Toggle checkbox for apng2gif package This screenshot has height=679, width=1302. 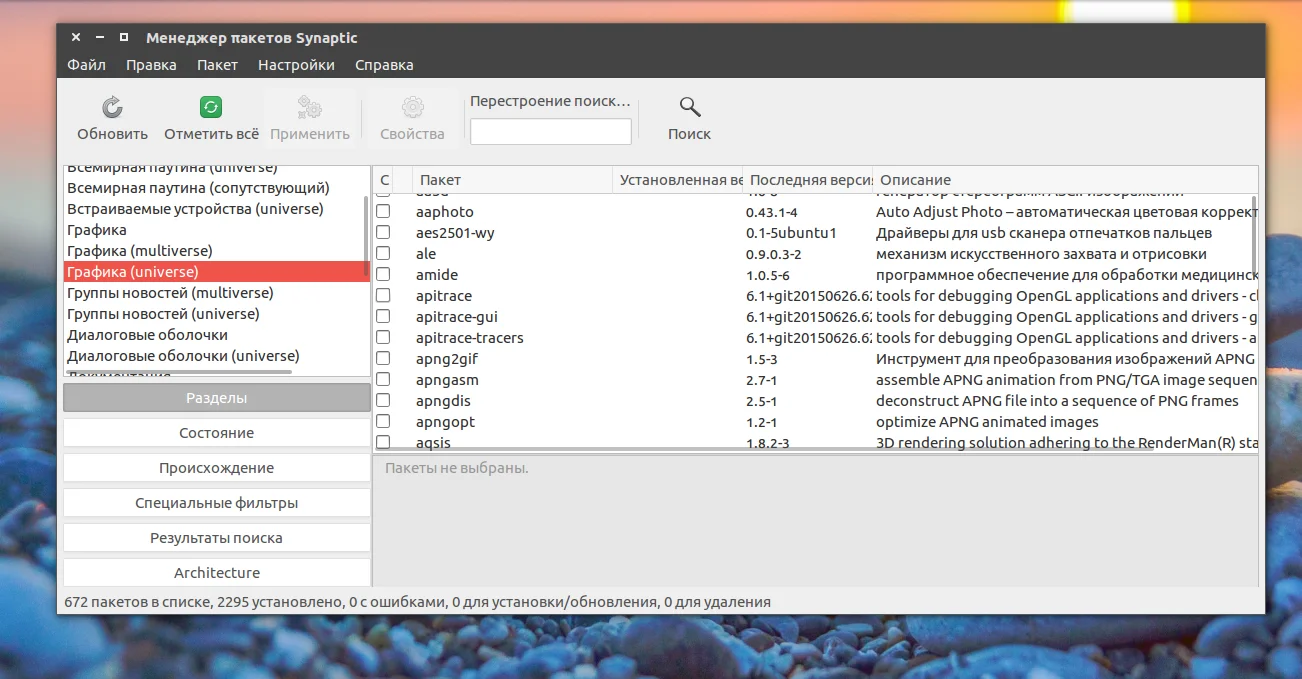pyautogui.click(x=383, y=359)
